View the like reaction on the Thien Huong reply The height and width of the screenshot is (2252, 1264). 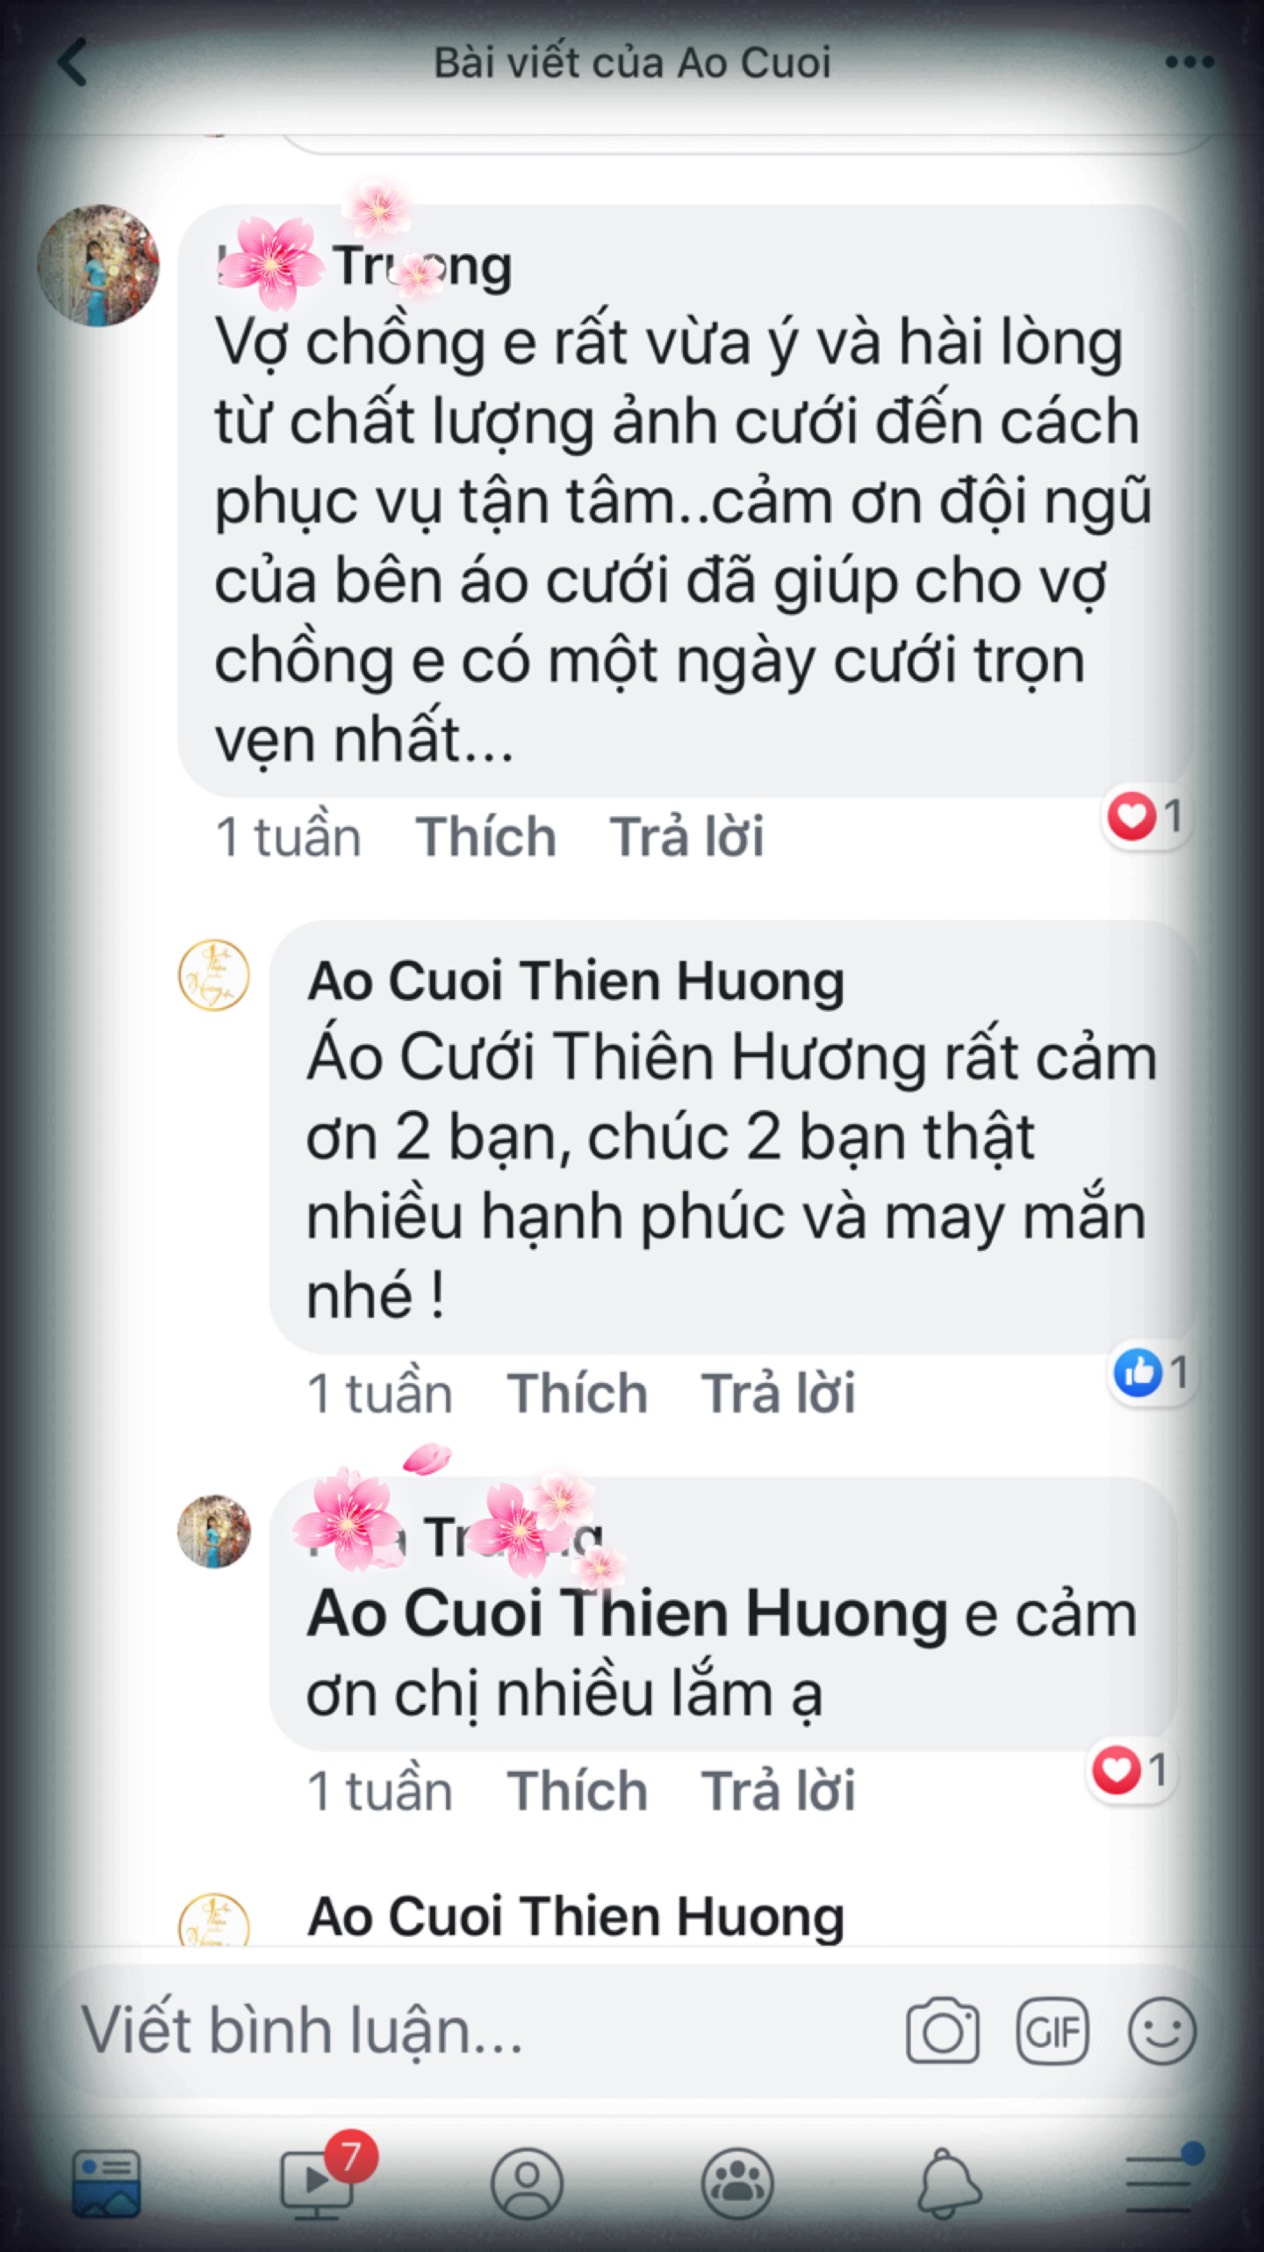(x=1152, y=1373)
